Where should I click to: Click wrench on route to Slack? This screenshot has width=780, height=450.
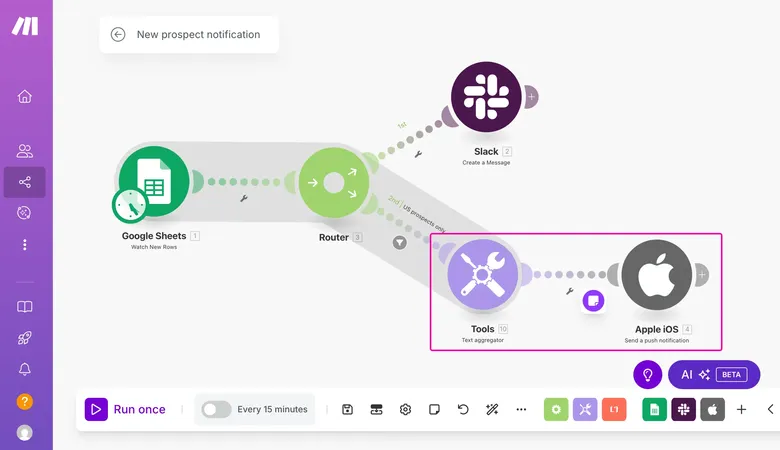pos(418,154)
